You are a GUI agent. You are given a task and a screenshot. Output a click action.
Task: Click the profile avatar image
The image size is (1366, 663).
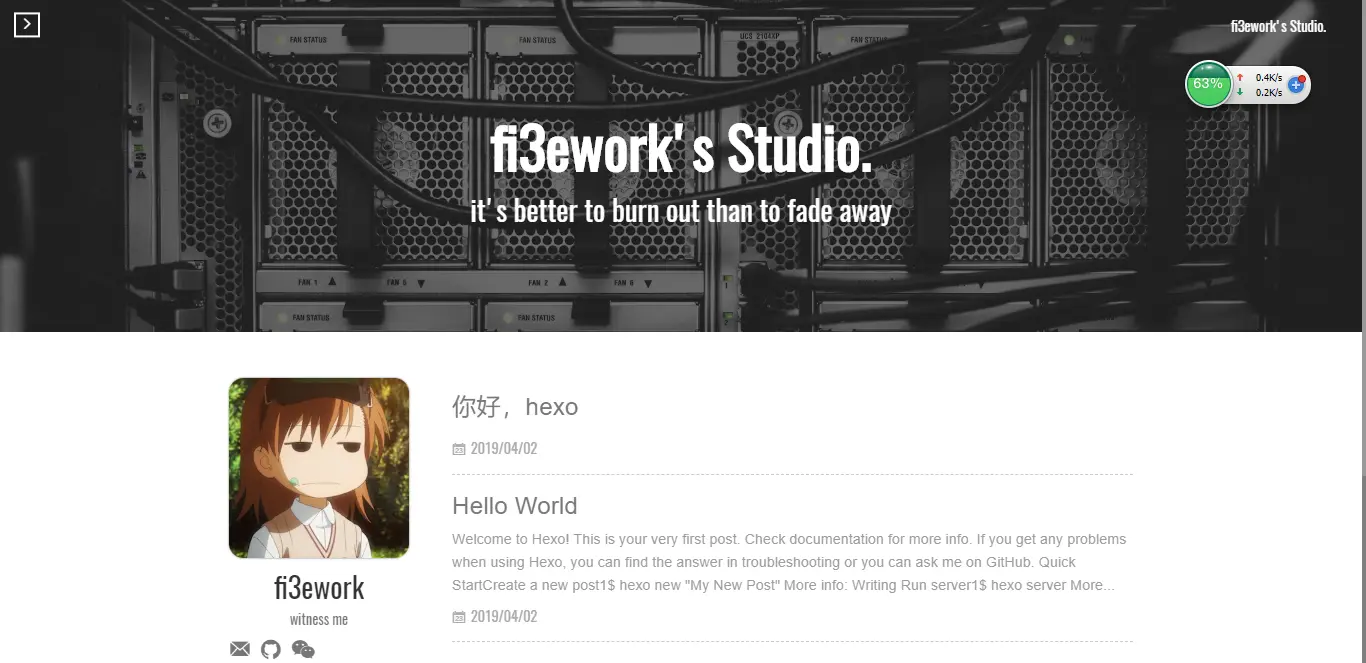(319, 468)
